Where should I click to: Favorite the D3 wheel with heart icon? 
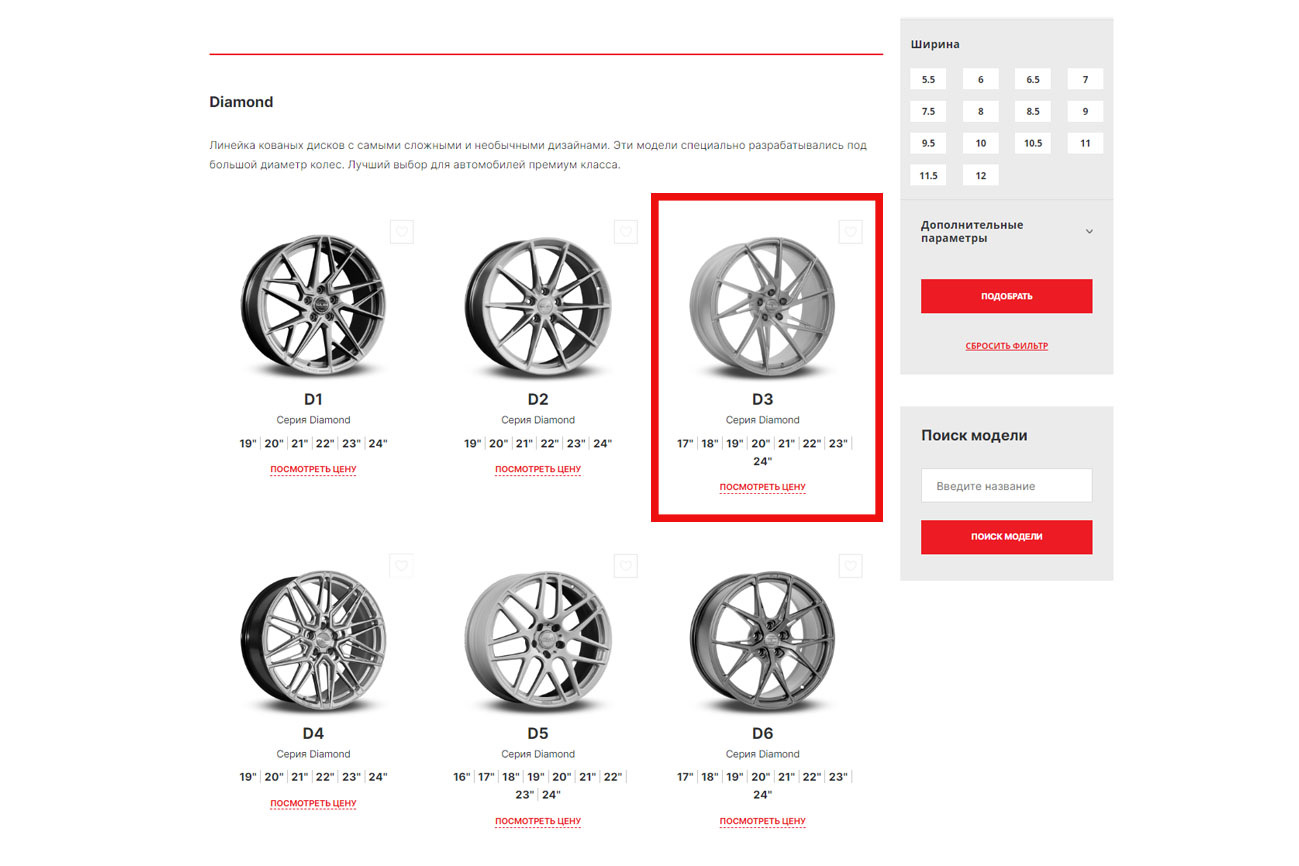pos(850,232)
